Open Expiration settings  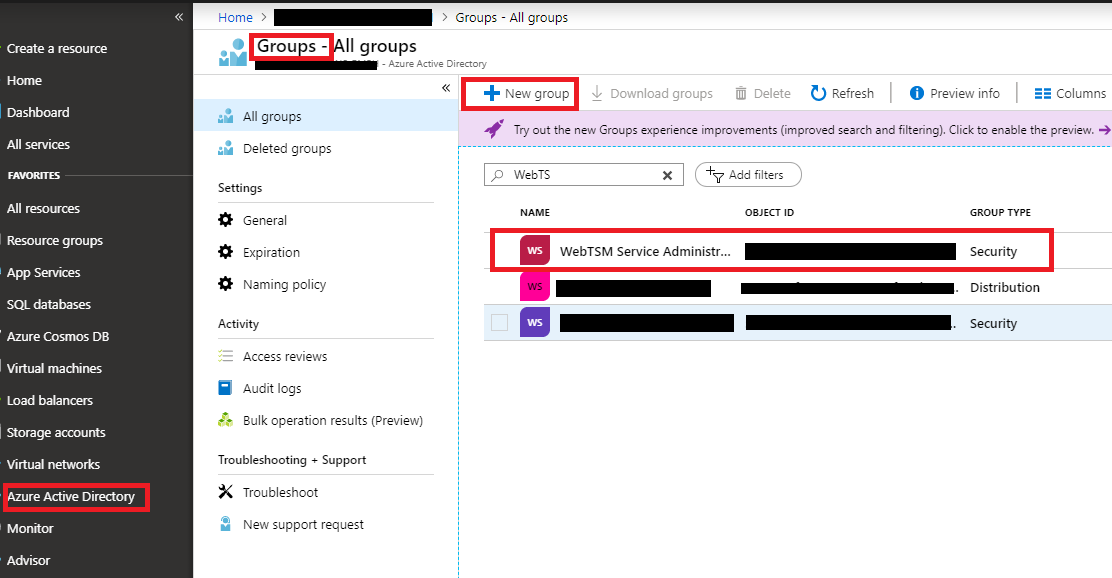[x=271, y=252]
